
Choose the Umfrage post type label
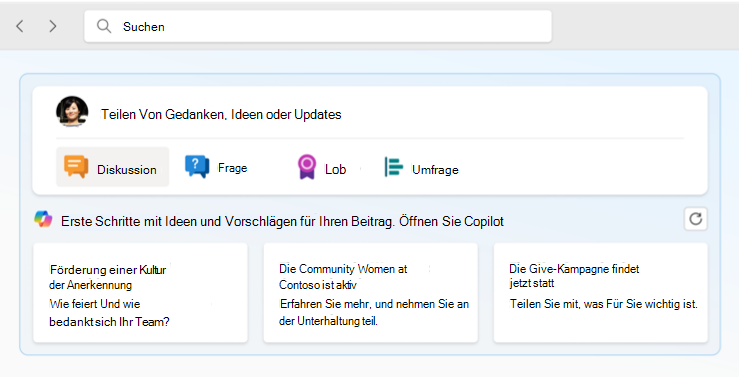435,170
